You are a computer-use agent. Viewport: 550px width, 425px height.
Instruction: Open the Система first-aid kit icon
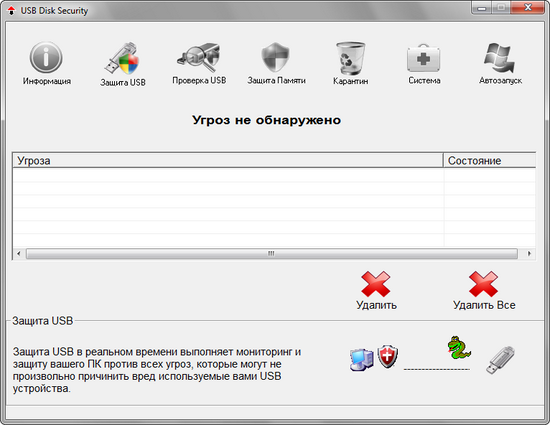coord(424,58)
